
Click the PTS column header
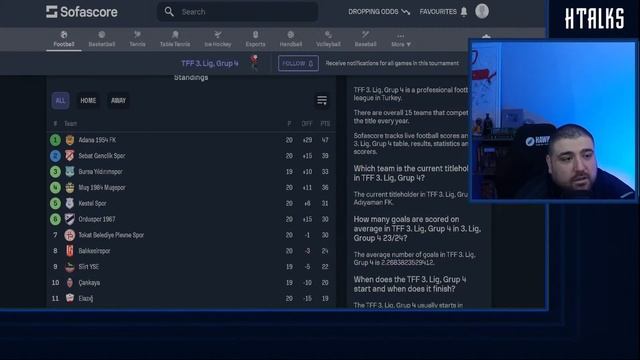(325, 124)
